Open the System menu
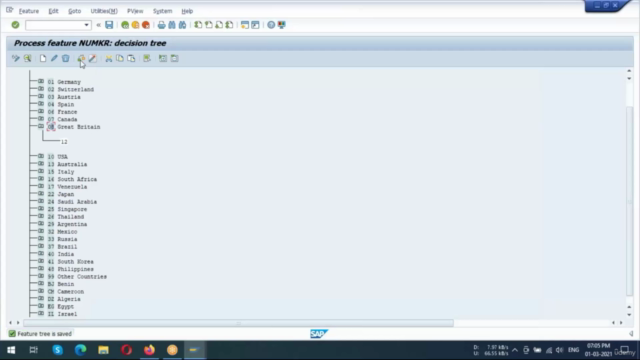This screenshot has height=360, width=640. [x=162, y=11]
